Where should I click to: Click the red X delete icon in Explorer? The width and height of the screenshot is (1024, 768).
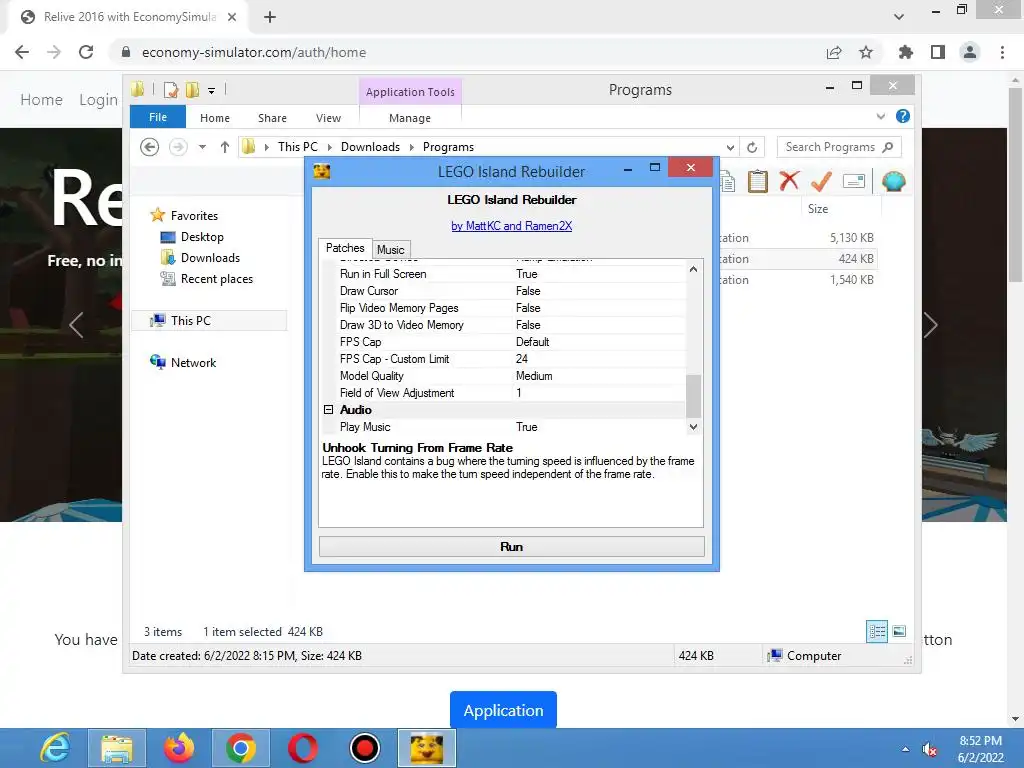790,181
